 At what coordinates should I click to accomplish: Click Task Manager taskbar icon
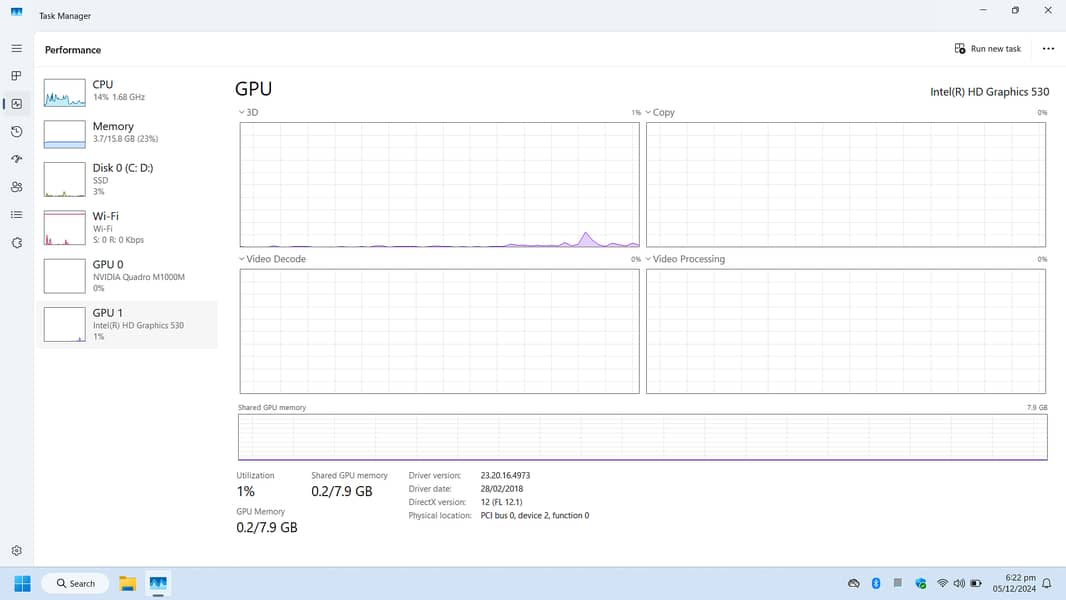[x=158, y=584]
